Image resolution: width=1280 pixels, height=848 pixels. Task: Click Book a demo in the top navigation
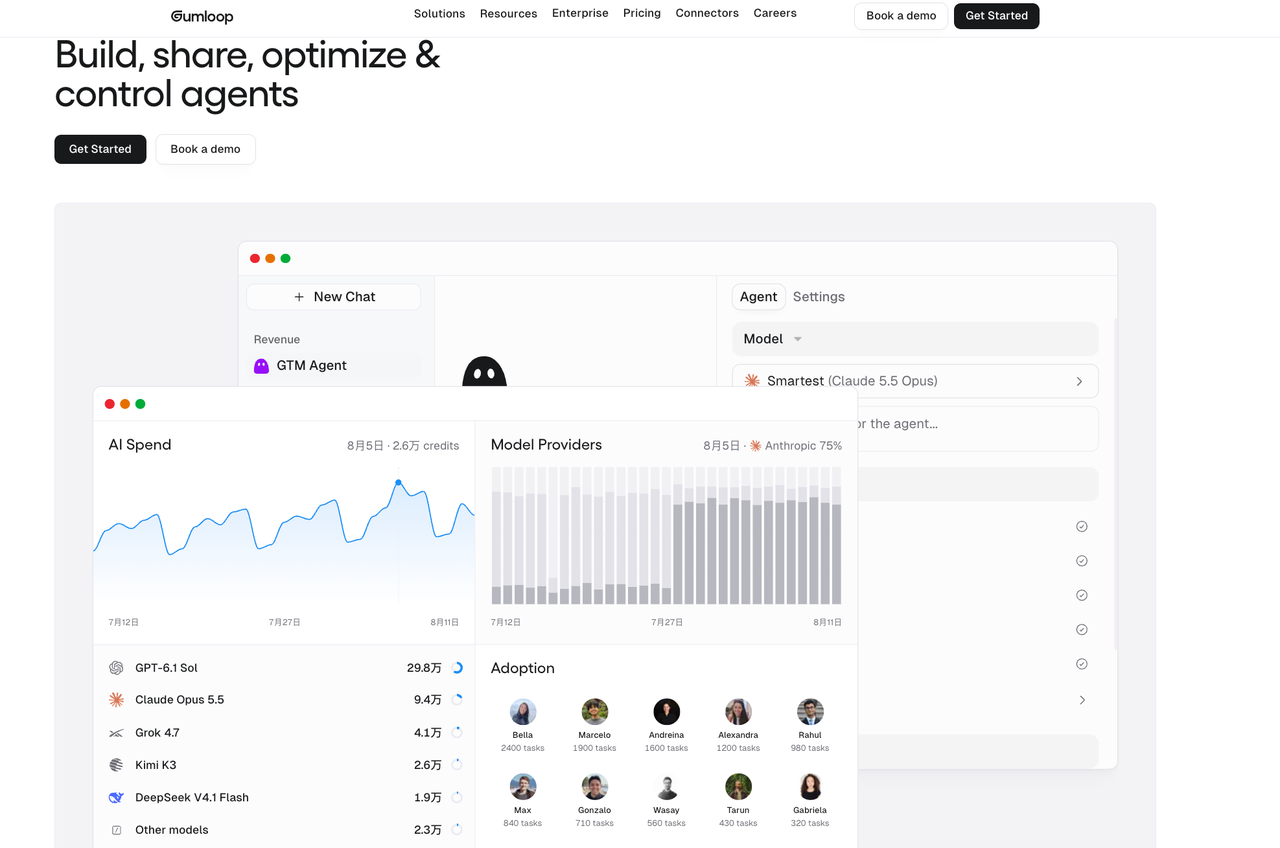coord(901,16)
